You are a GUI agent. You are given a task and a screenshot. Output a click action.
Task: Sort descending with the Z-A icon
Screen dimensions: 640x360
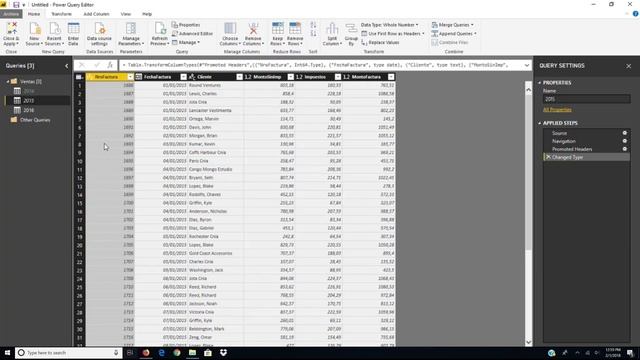coord(313,33)
